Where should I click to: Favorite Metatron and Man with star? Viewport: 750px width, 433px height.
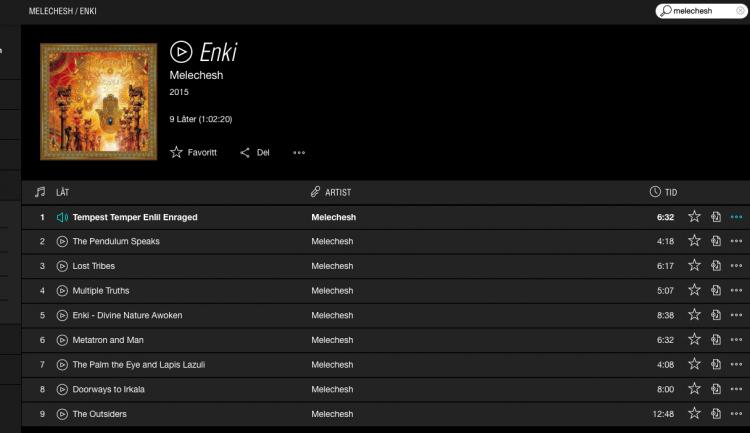(694, 339)
